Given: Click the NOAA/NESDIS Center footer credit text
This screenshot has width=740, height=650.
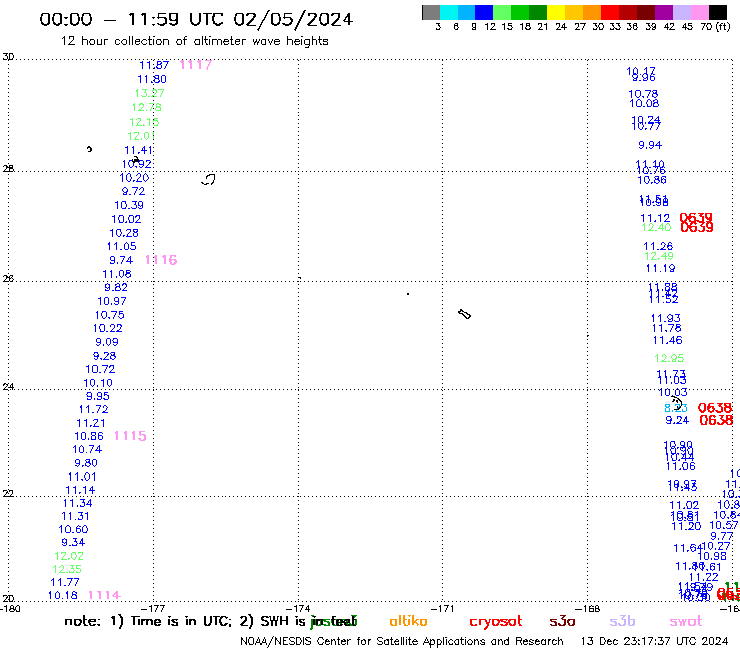Looking at the screenshot, I should (x=402, y=641).
